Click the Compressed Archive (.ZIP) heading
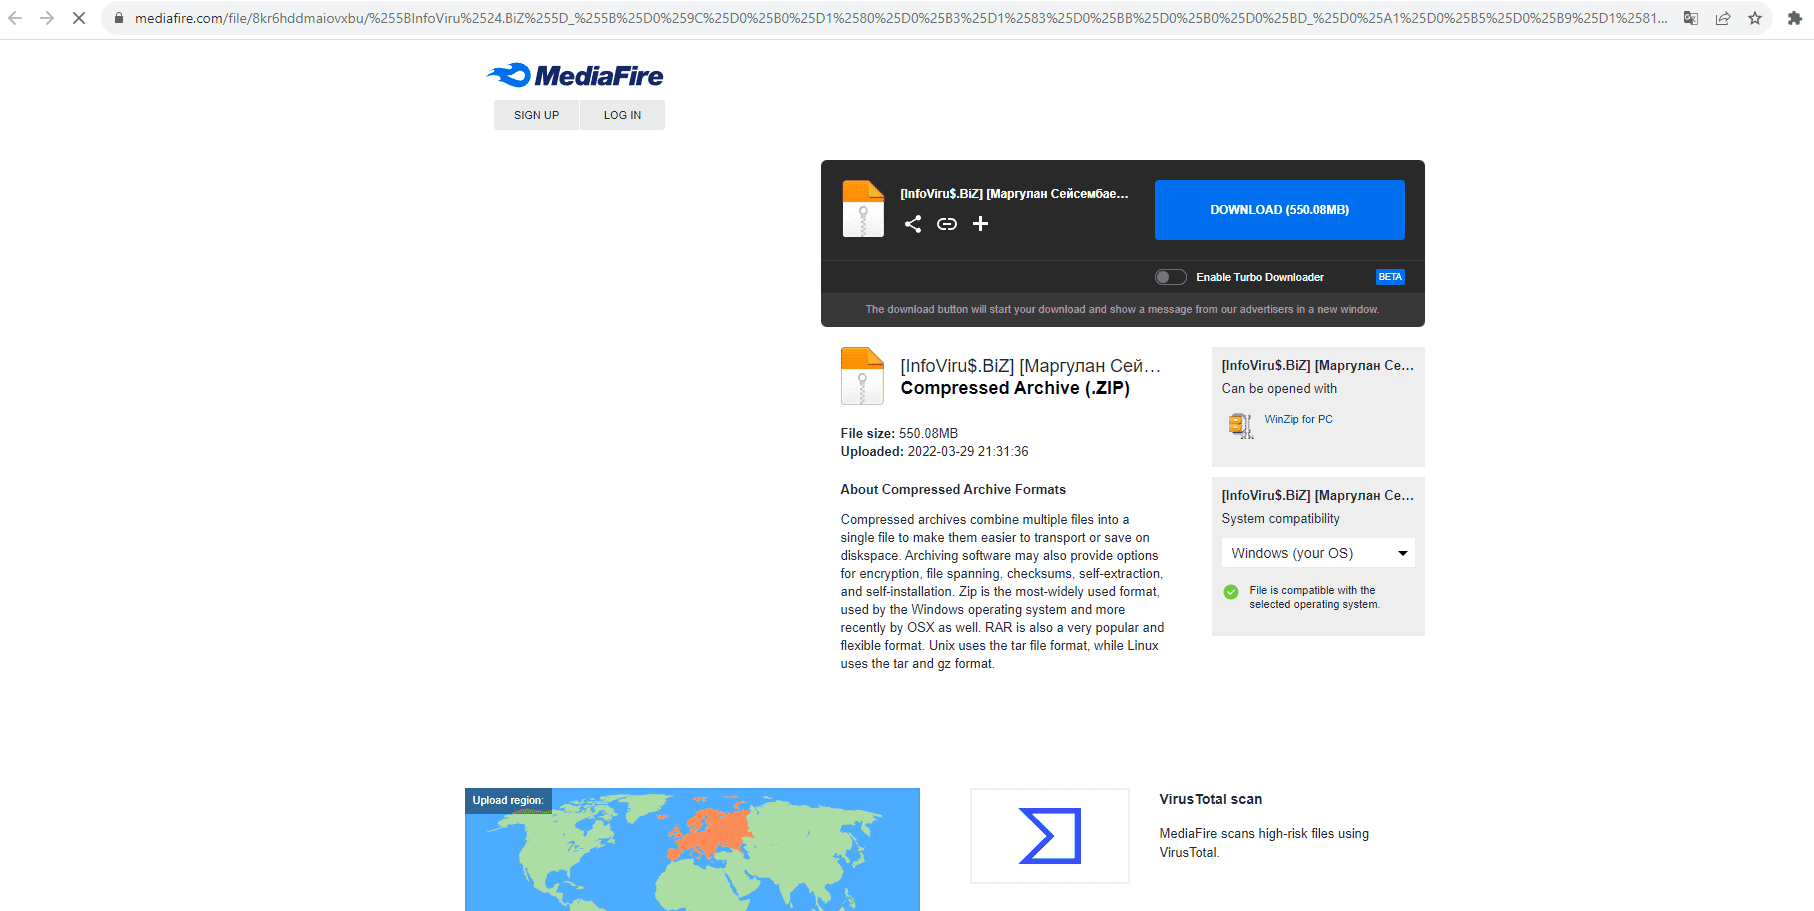1814x911 pixels. (1015, 388)
